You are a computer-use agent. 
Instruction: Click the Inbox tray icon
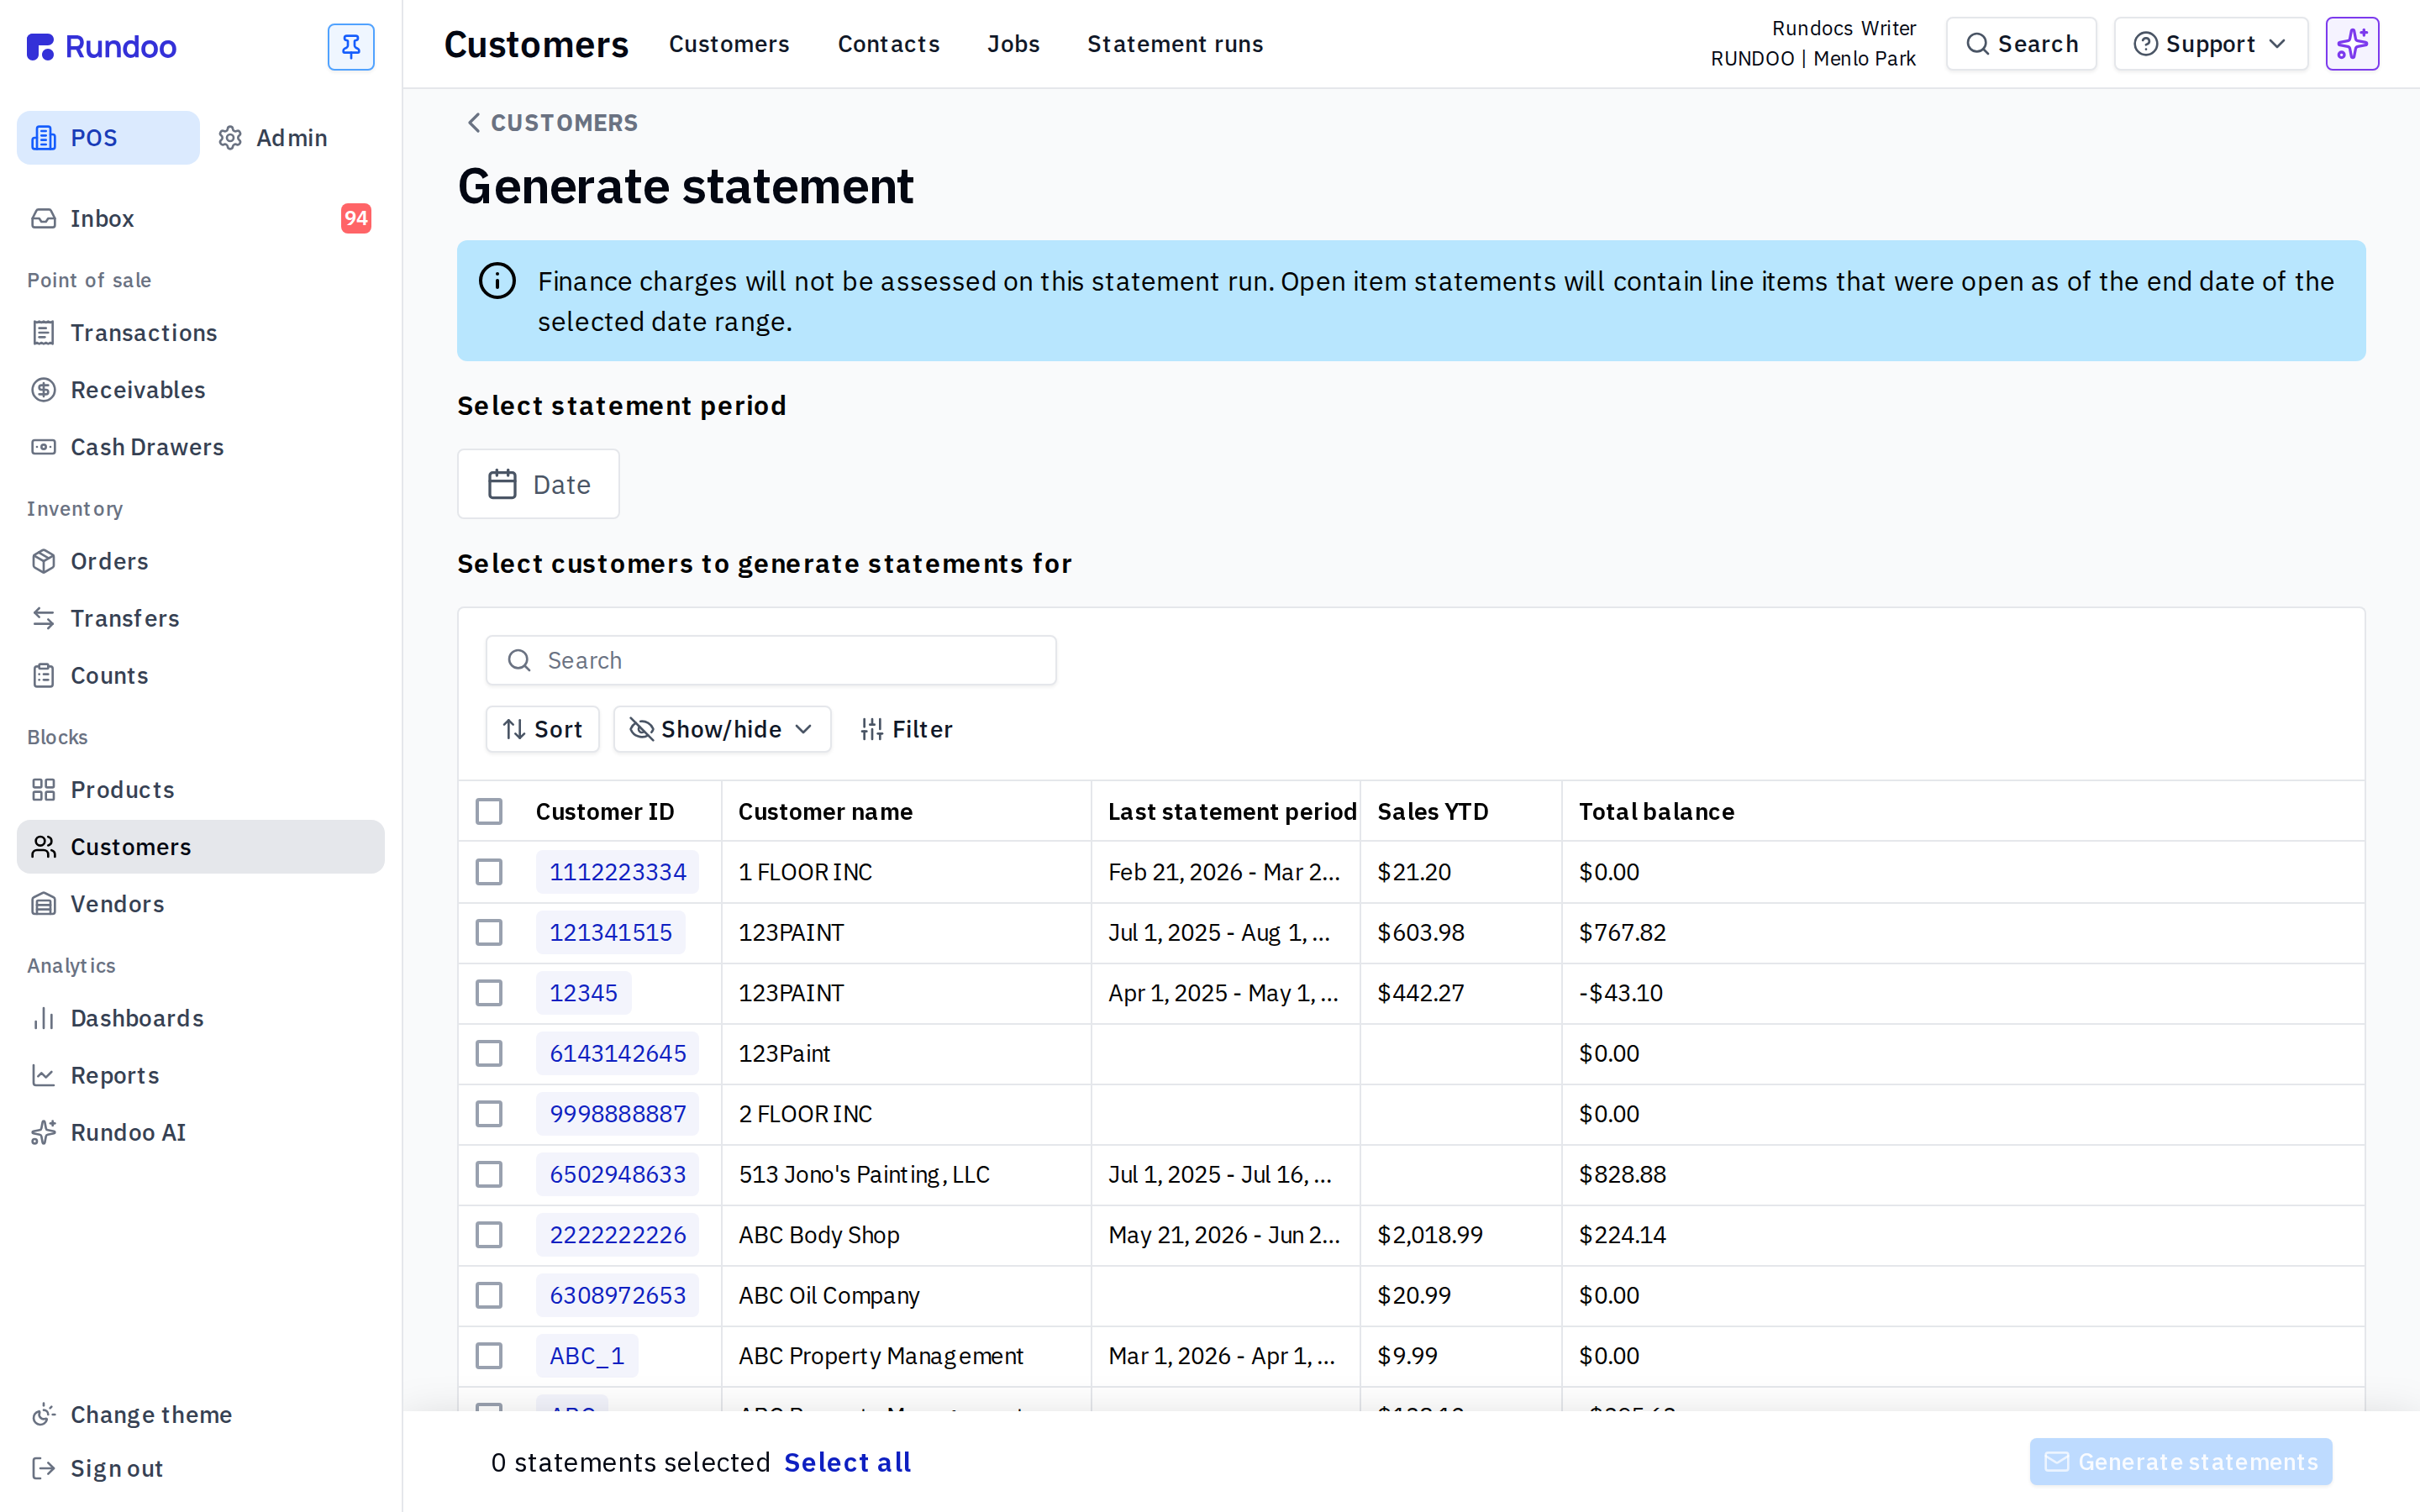click(44, 218)
